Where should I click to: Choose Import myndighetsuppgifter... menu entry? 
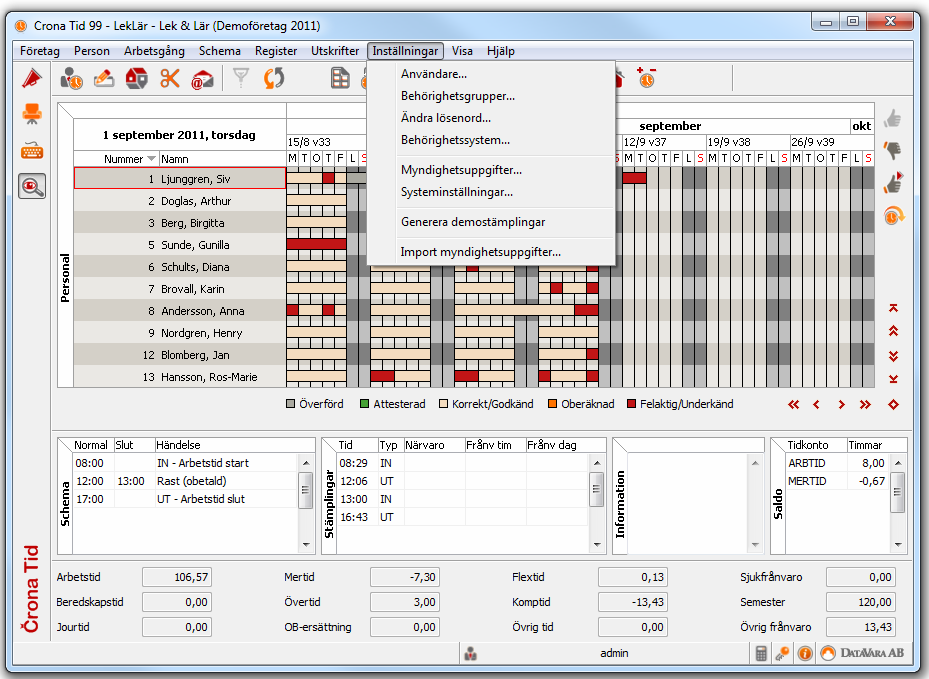tap(491, 252)
